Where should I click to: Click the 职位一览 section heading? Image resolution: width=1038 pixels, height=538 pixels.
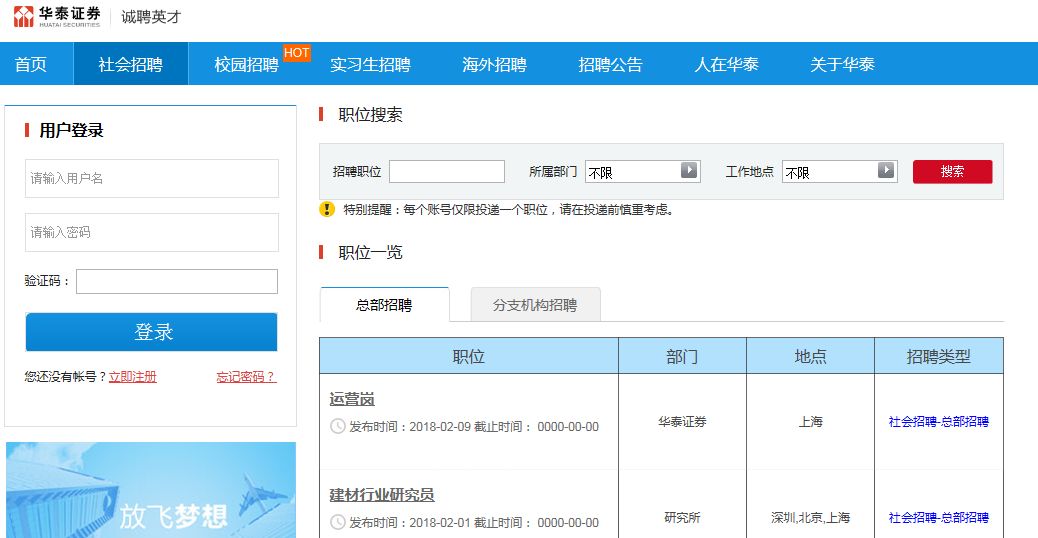tap(370, 252)
